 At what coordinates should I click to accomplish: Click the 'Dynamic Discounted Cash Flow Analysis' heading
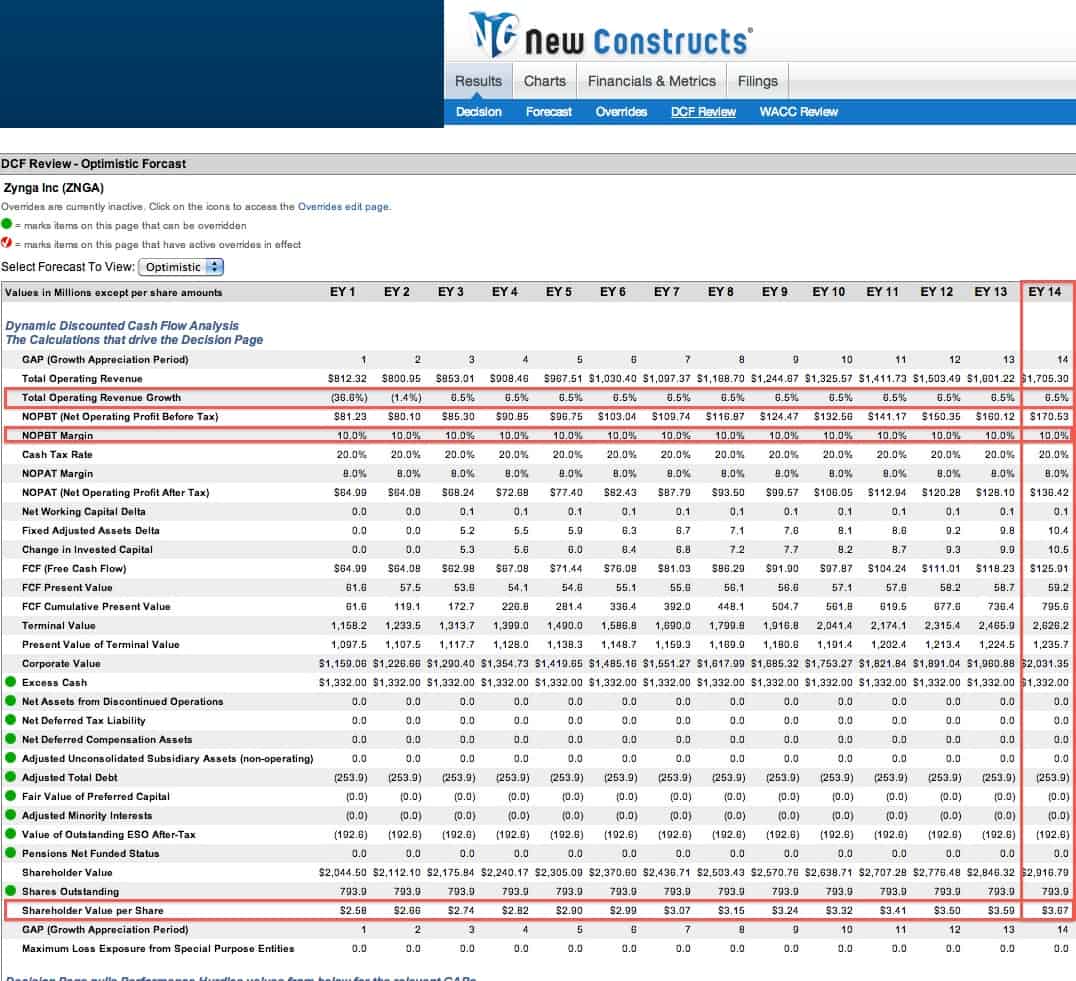122,326
